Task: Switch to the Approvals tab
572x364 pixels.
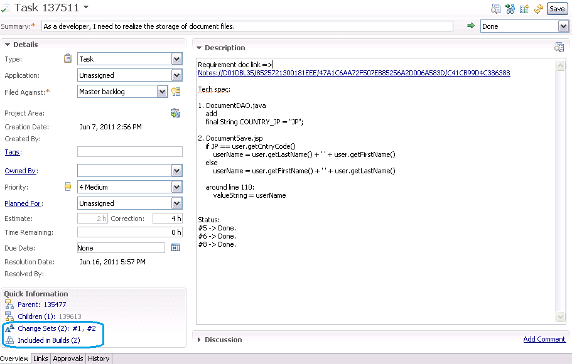Action: point(68,359)
